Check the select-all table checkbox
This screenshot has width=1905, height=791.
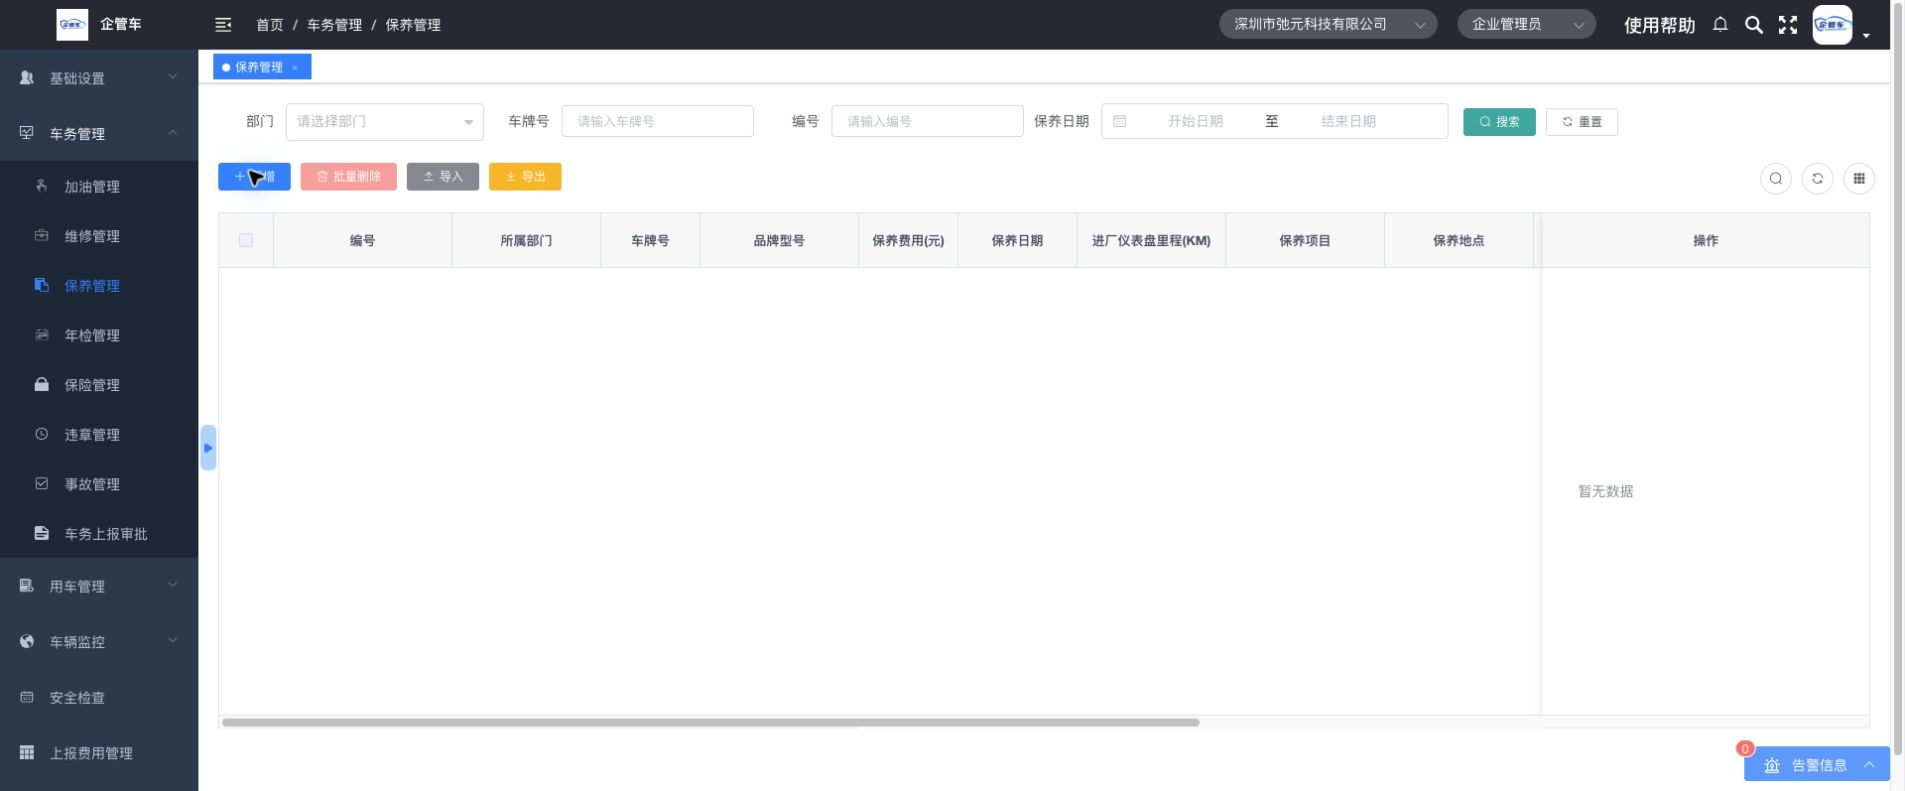[x=246, y=240]
